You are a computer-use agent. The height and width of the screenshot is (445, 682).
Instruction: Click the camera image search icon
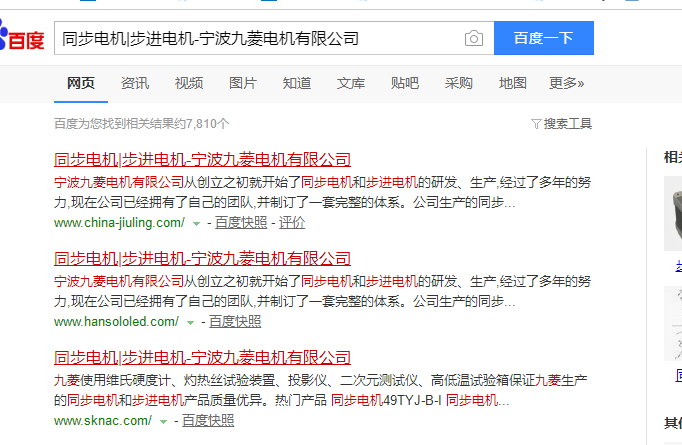474,38
